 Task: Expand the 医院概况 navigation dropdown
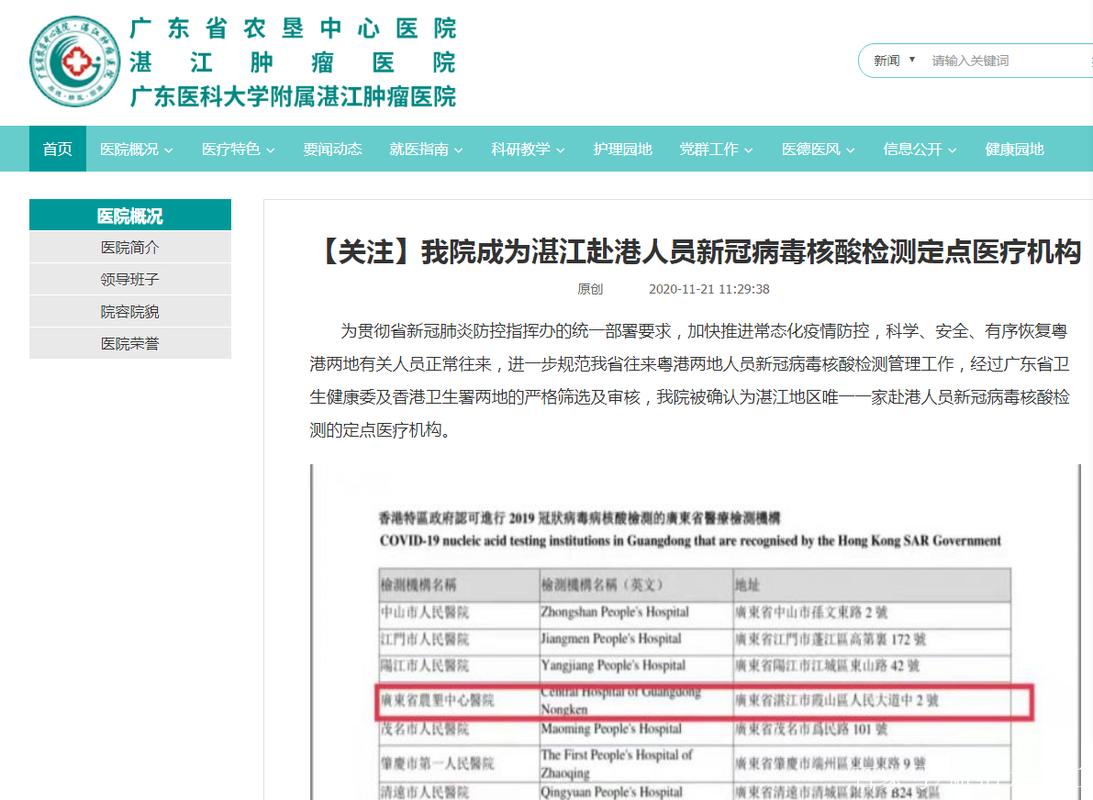[x=128, y=148]
